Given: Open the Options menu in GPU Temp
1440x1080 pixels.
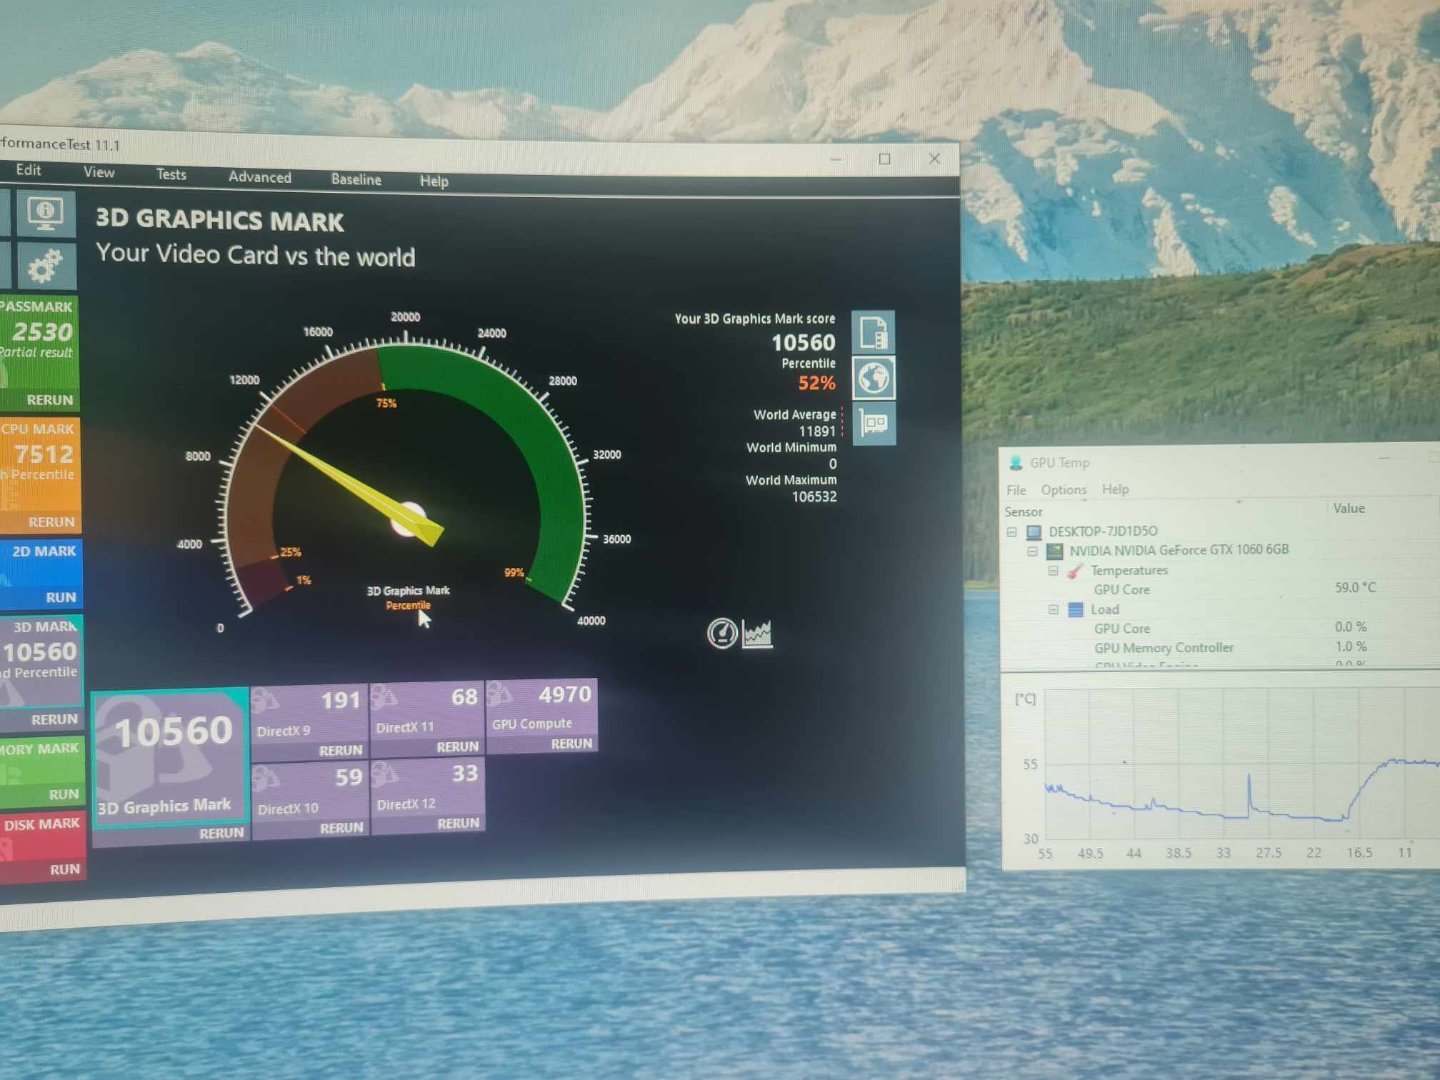Looking at the screenshot, I should tap(1063, 490).
